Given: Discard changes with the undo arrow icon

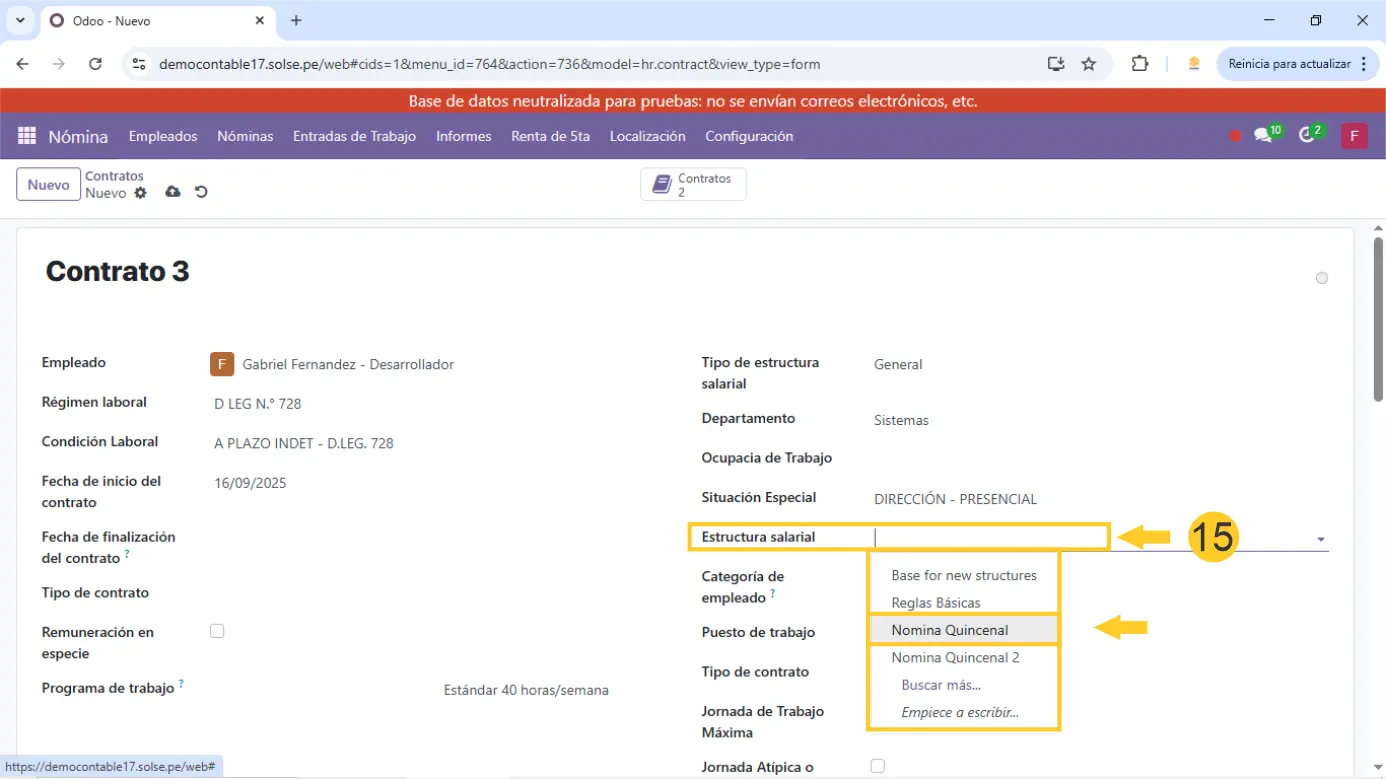Looking at the screenshot, I should coord(201,192).
